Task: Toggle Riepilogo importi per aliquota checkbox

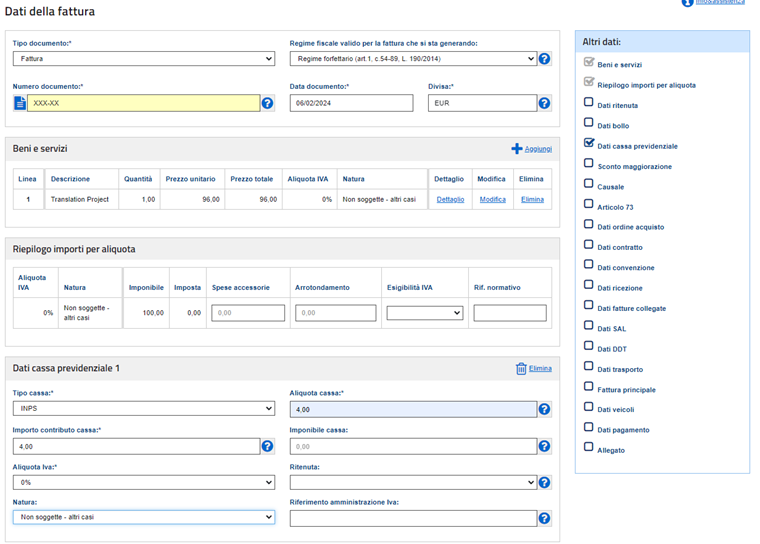Action: pos(588,82)
